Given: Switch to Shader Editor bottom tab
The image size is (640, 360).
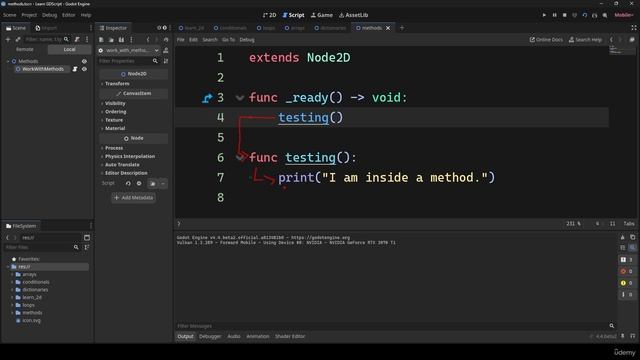Looking at the screenshot, I should (x=290, y=336).
